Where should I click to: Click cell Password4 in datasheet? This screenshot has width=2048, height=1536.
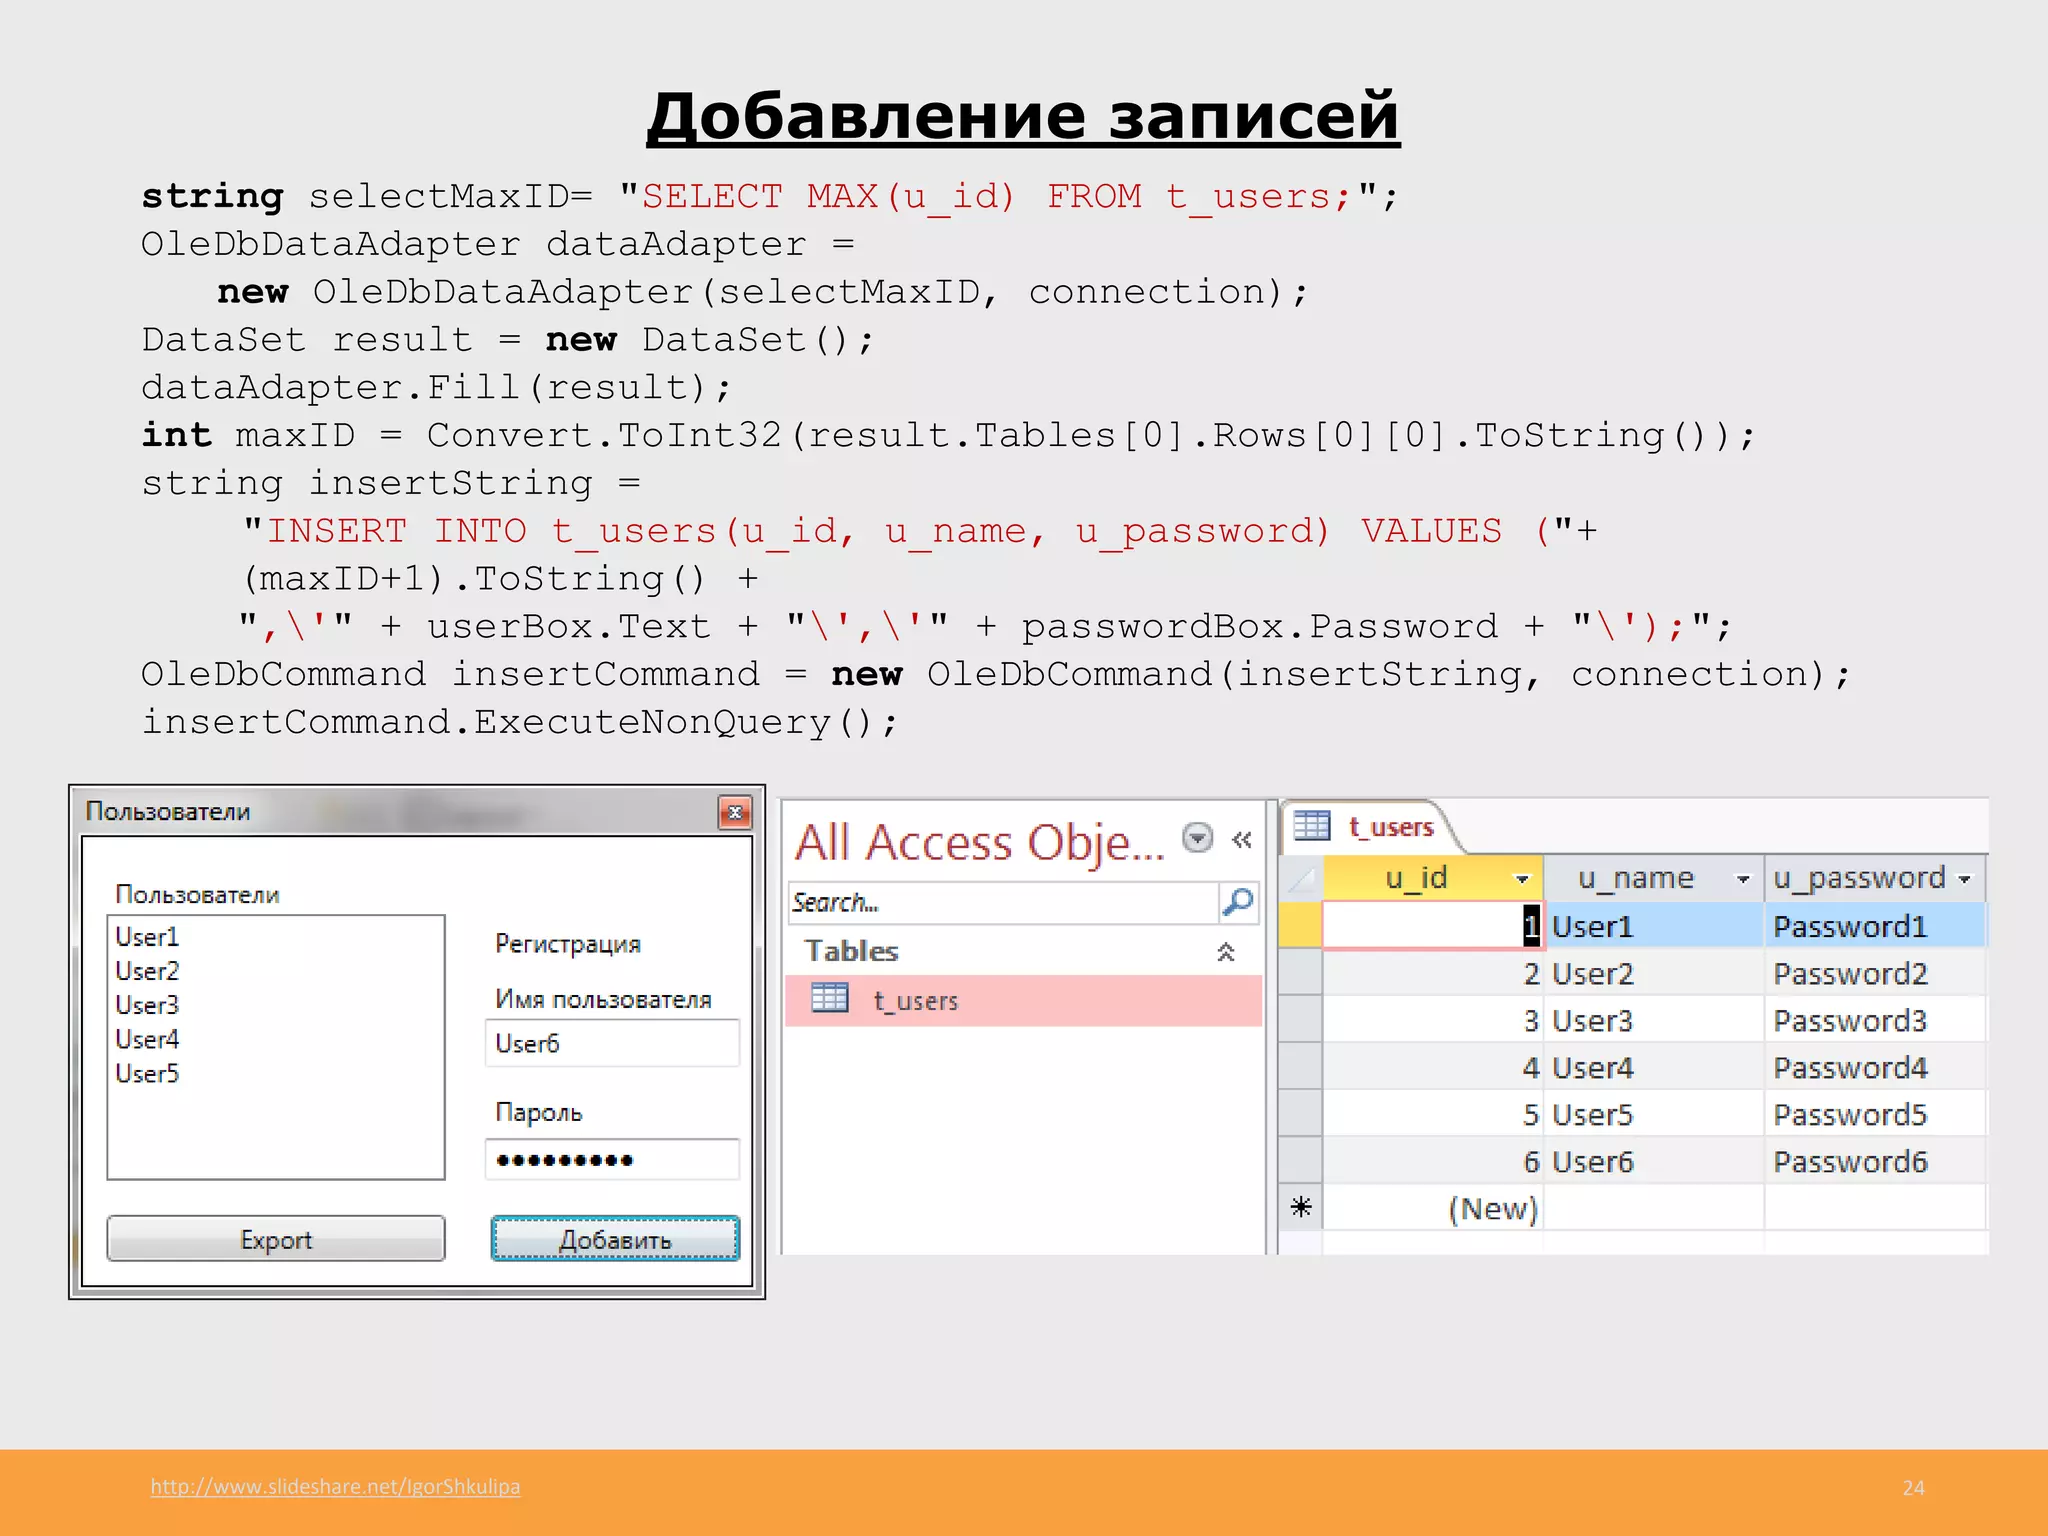click(x=1875, y=1067)
